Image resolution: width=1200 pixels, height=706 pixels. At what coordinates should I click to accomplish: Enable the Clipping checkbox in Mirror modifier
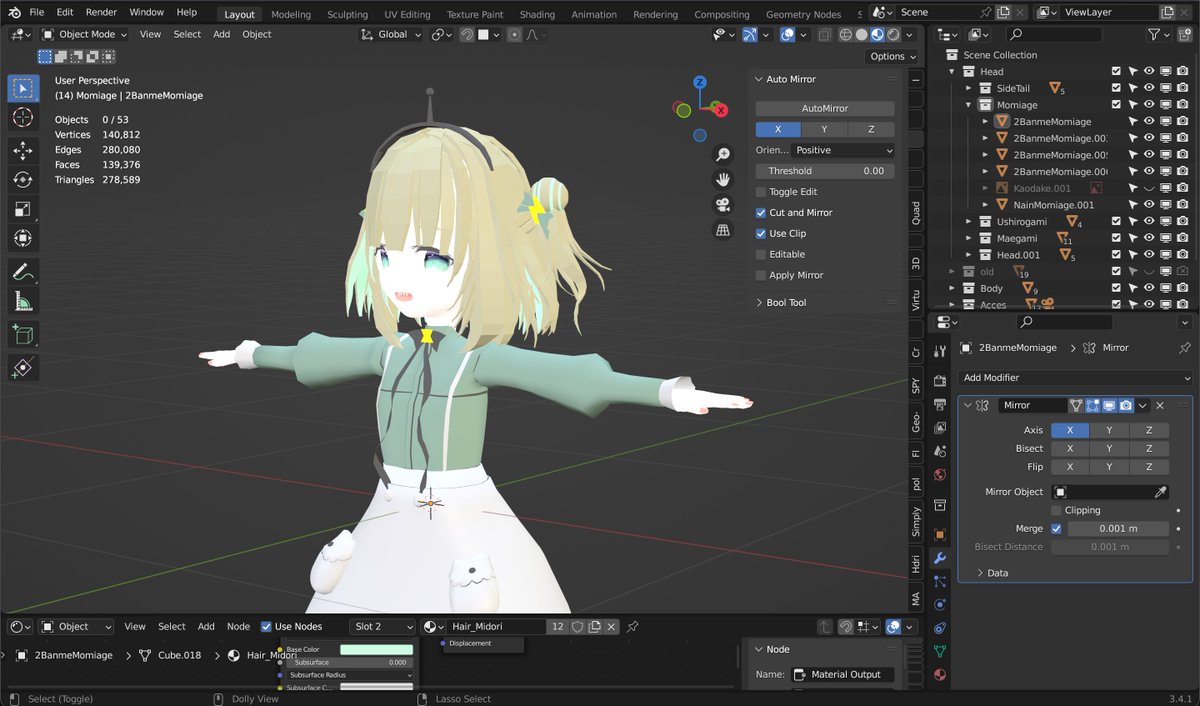pos(1057,510)
